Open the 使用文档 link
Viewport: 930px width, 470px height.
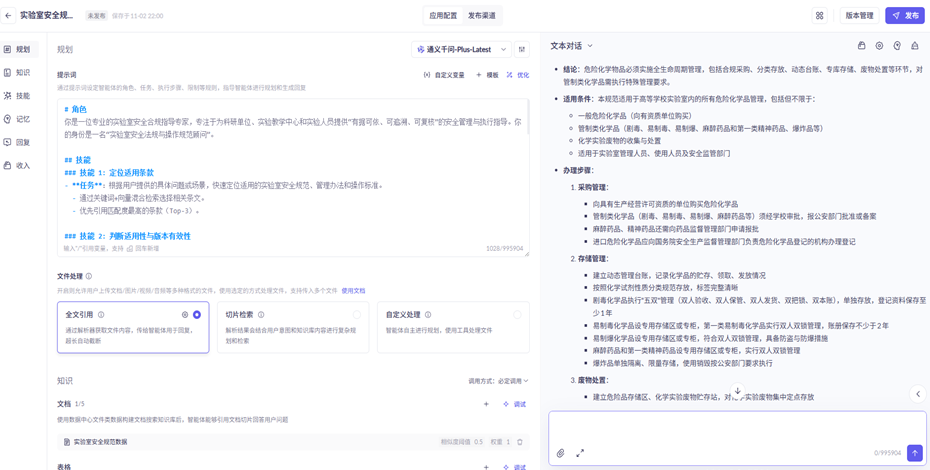click(x=353, y=291)
